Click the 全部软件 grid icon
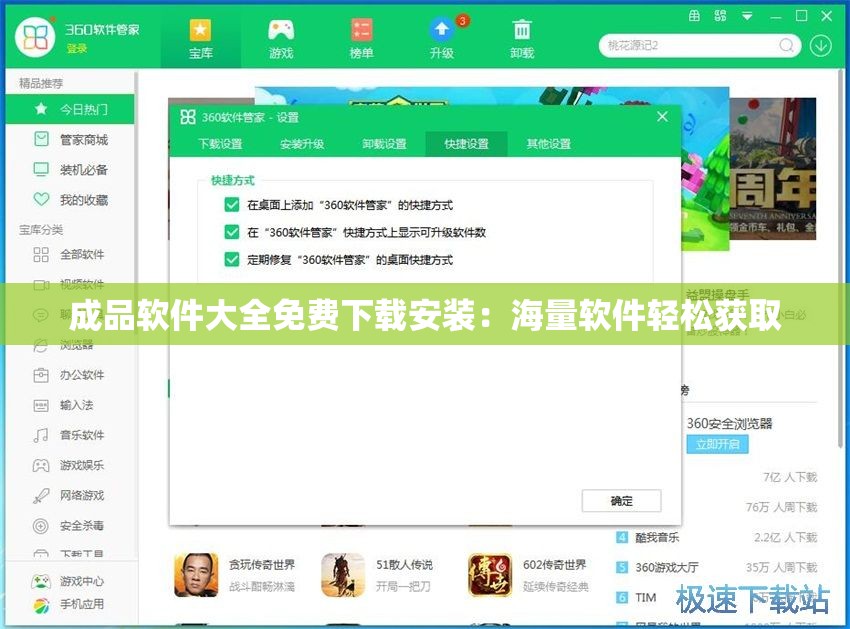The image size is (850, 629). [41, 254]
